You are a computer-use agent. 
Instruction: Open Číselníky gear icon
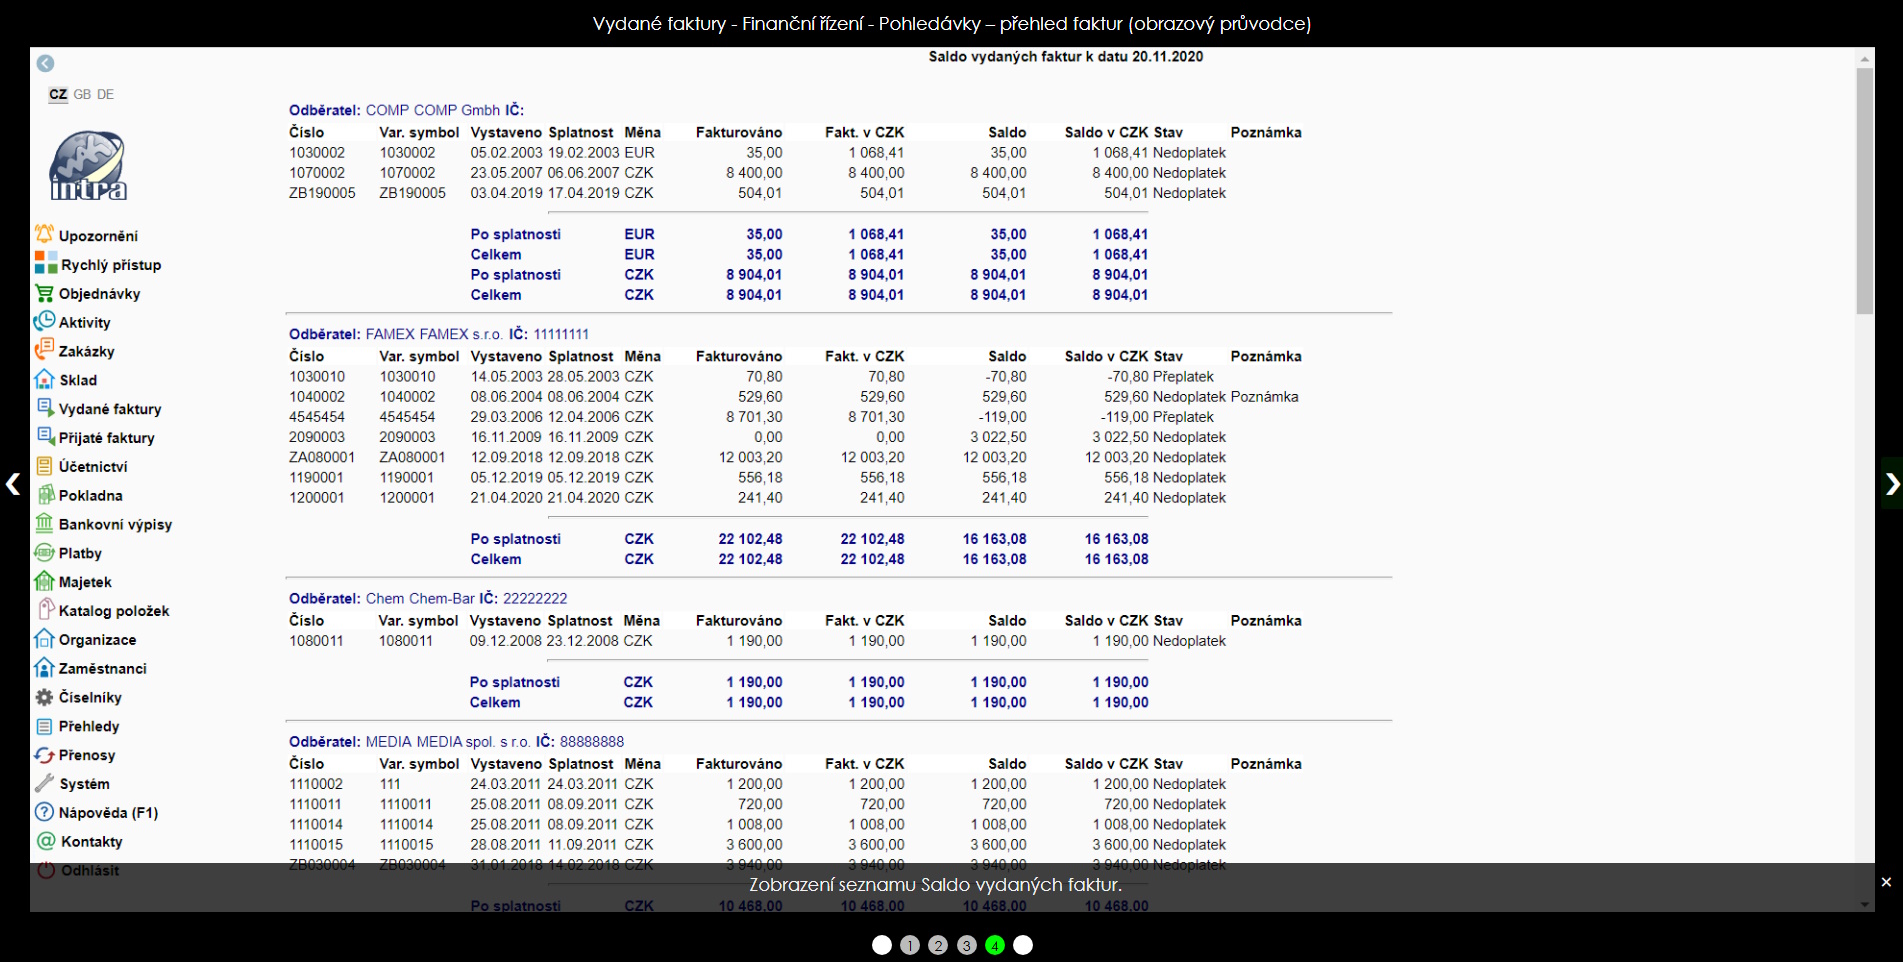(44, 697)
